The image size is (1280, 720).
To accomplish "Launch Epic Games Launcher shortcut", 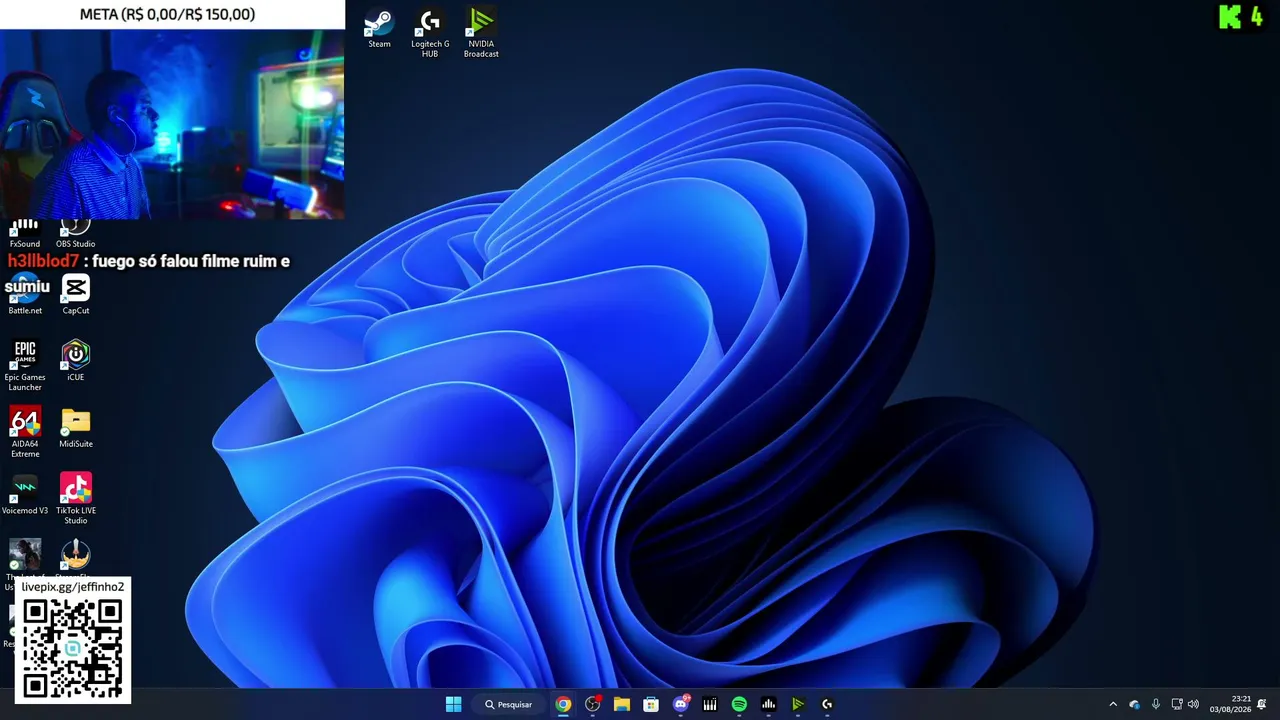I will pyautogui.click(x=25, y=366).
